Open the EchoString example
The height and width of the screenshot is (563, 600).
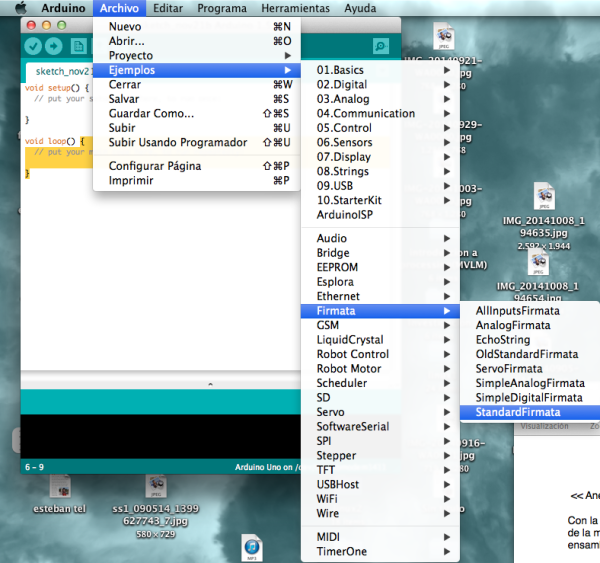tap(530, 340)
